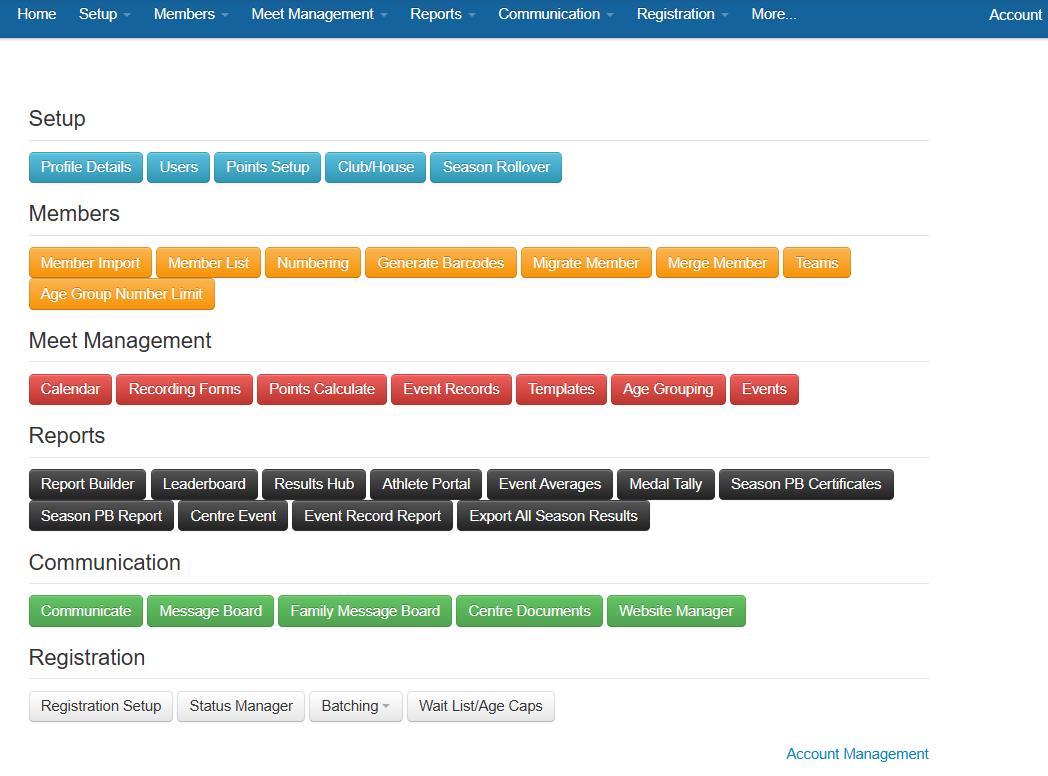The width and height of the screenshot is (1048, 776).
Task: Click Account in the top right corner
Action: (1015, 14)
